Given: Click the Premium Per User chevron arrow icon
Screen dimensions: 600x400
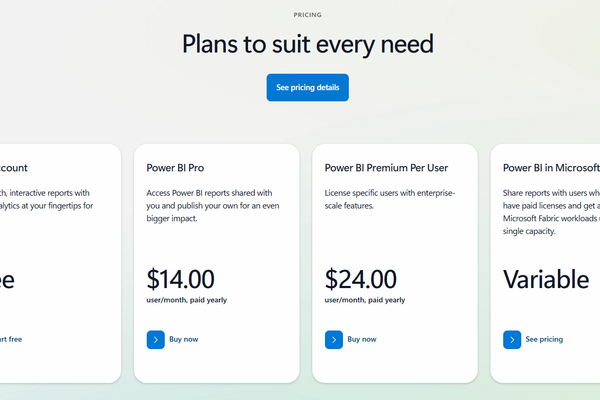Looking at the screenshot, I should pyautogui.click(x=334, y=339).
